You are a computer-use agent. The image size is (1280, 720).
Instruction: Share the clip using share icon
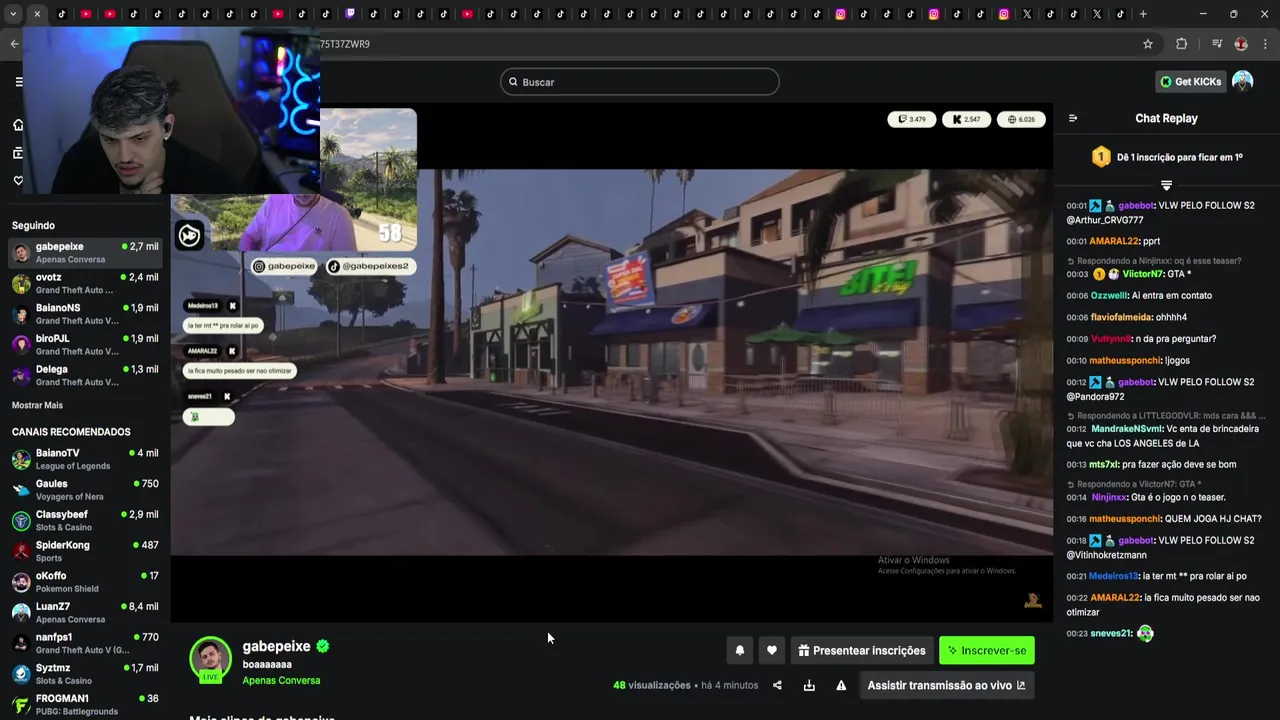pyautogui.click(x=778, y=685)
